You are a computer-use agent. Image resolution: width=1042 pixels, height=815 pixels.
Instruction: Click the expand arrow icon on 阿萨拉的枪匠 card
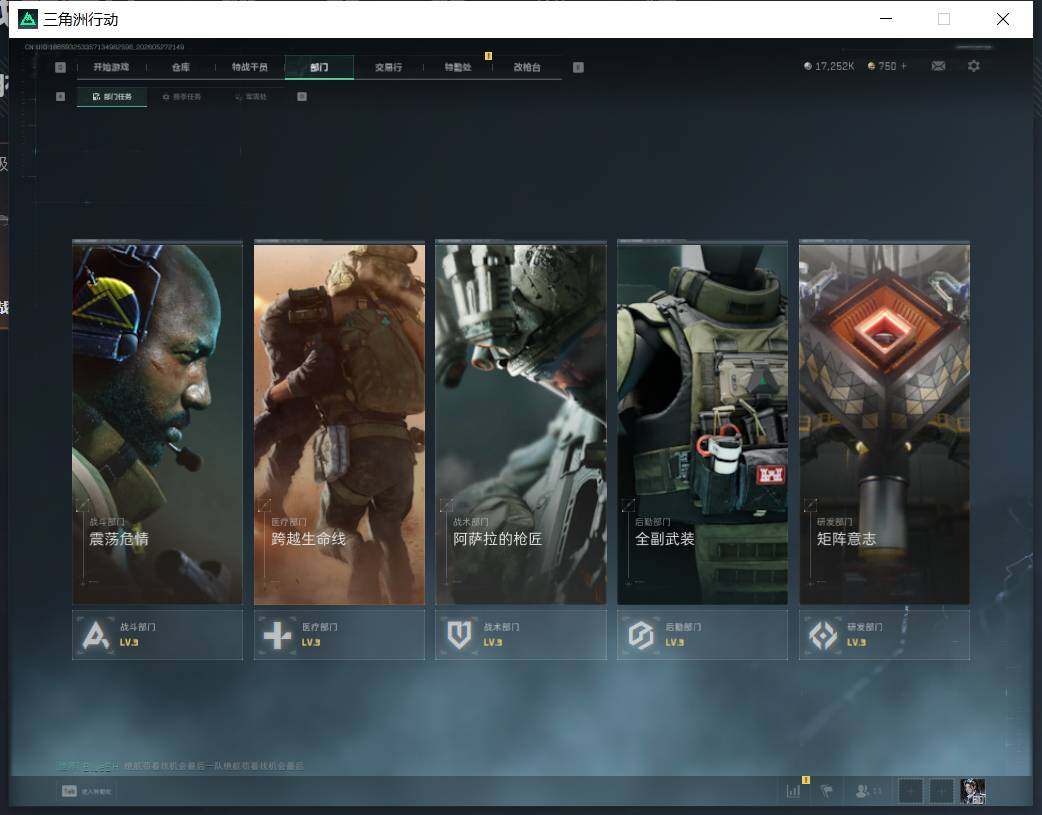click(x=447, y=505)
